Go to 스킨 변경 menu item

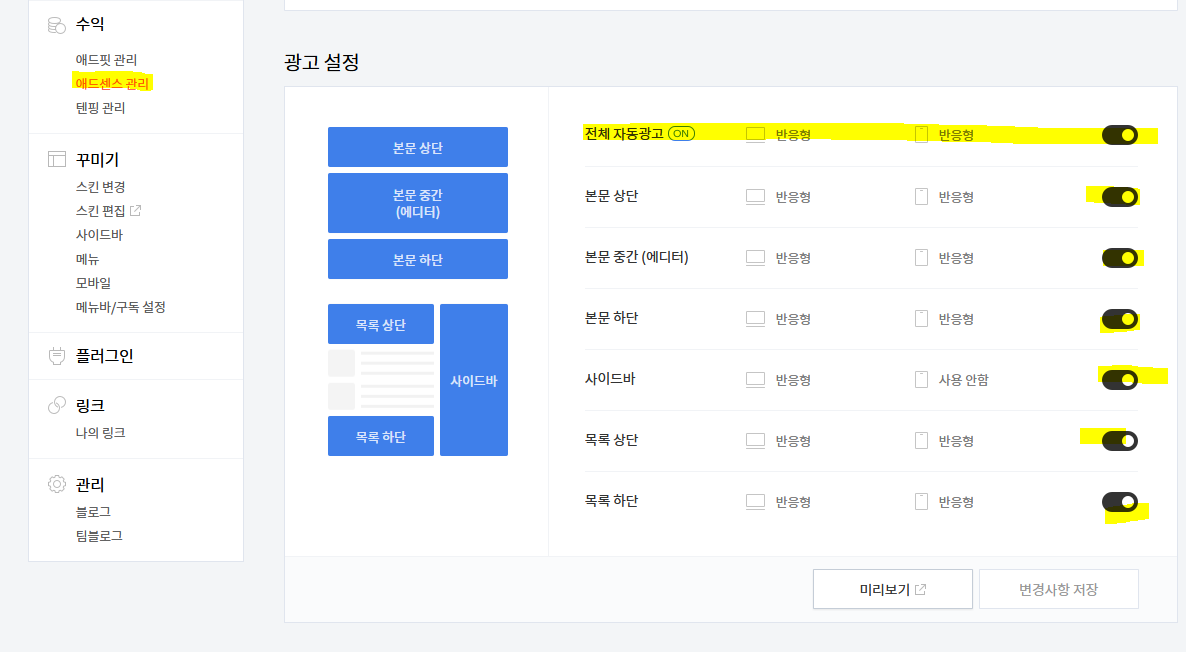(100, 187)
